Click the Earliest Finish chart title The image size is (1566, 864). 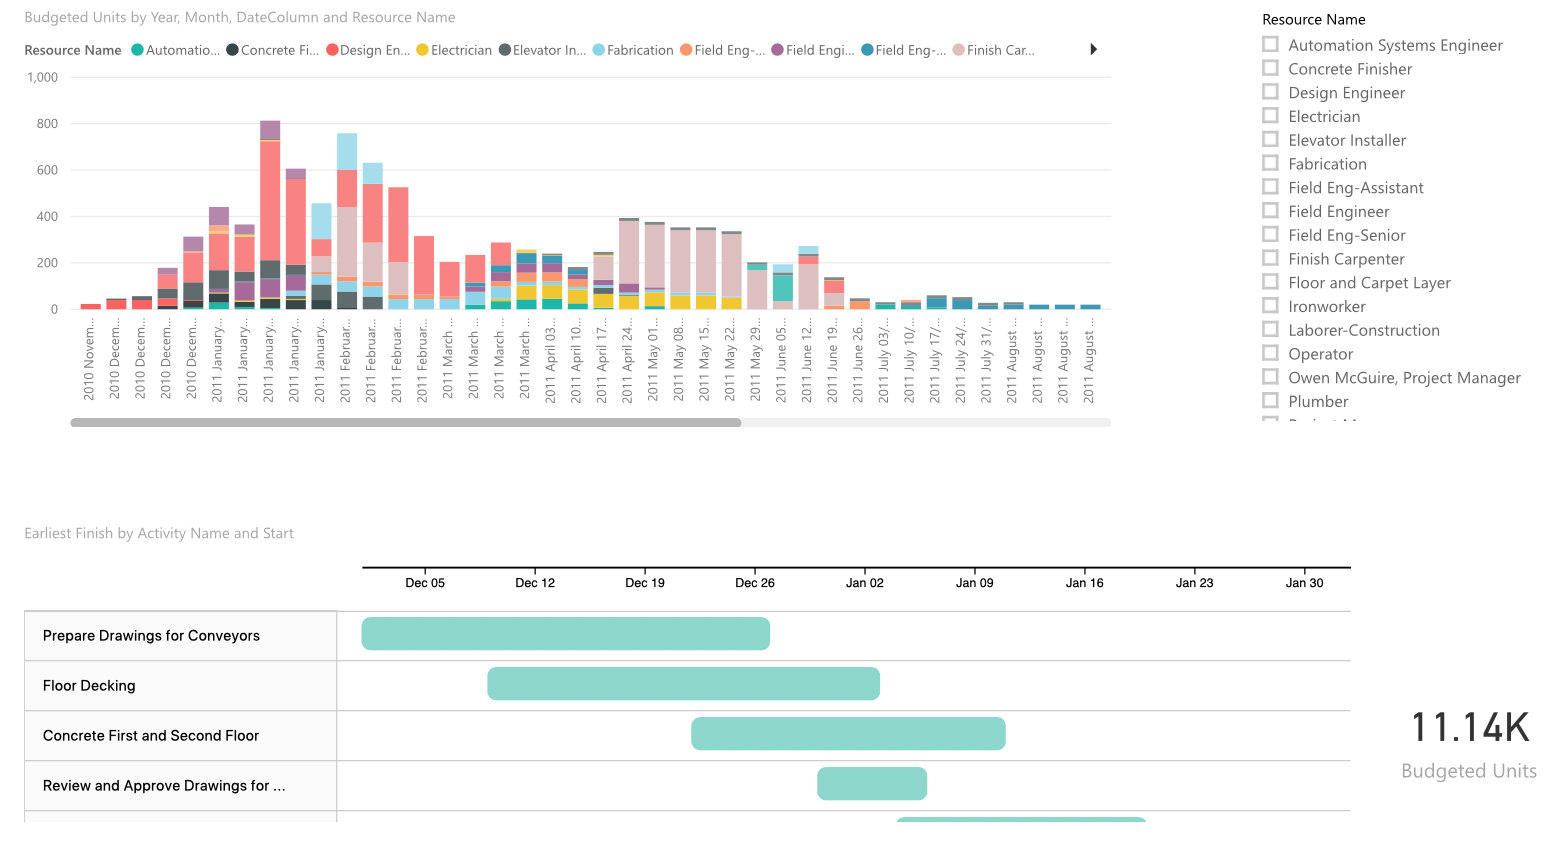coord(159,533)
